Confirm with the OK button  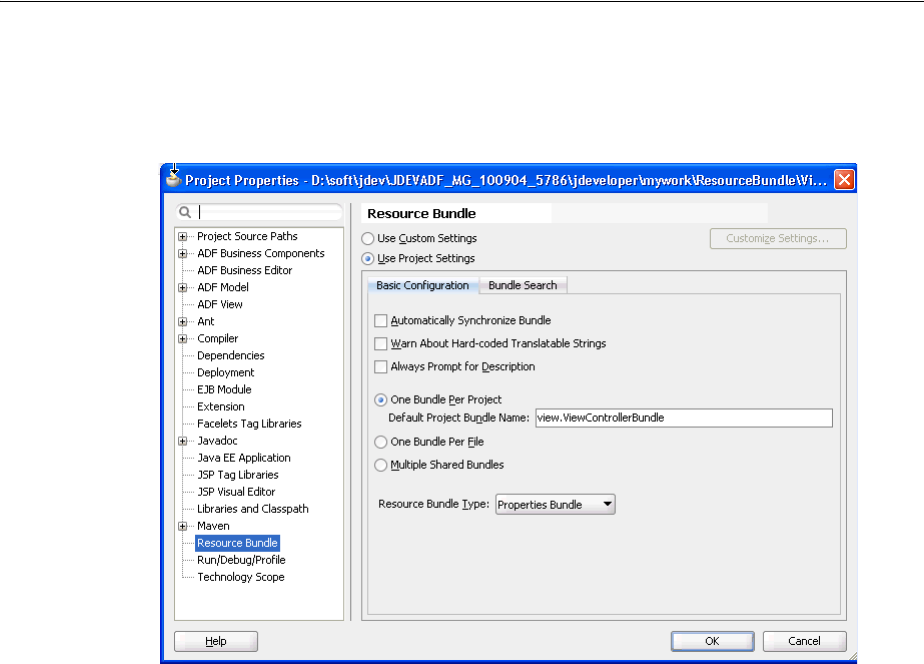click(x=712, y=641)
